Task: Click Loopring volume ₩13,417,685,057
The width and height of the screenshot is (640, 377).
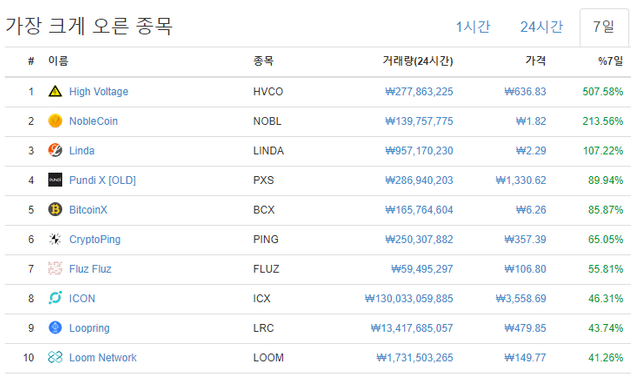Action: pyautogui.click(x=411, y=328)
